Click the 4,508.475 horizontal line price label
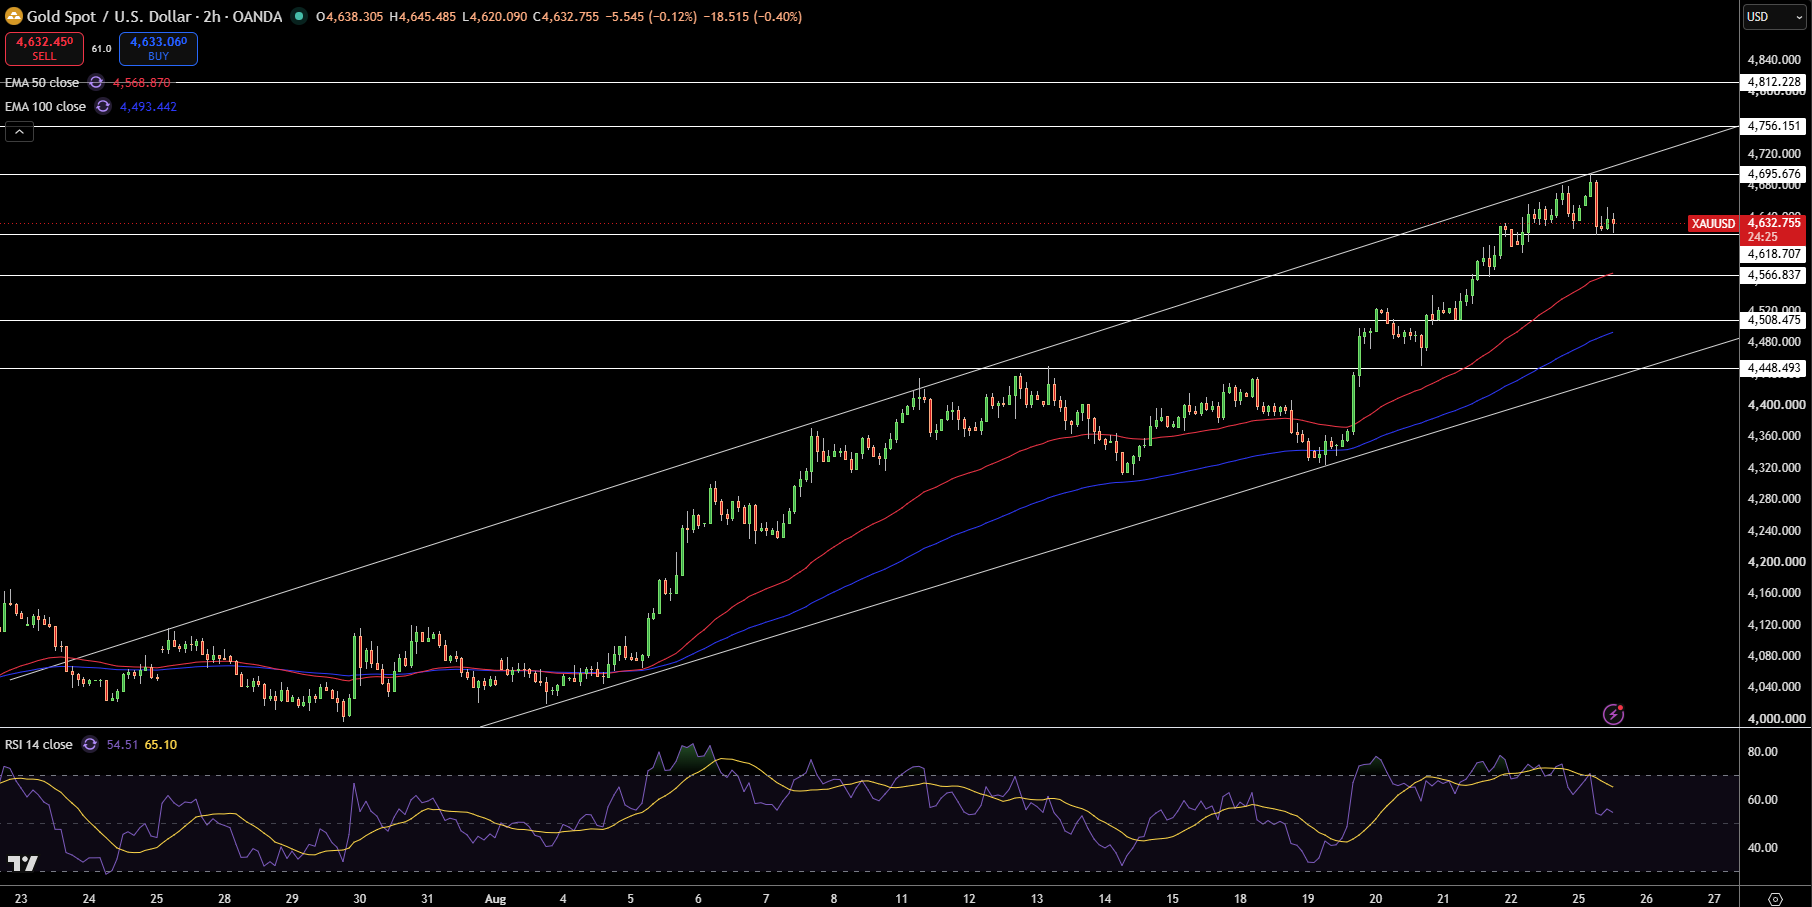 click(x=1774, y=320)
